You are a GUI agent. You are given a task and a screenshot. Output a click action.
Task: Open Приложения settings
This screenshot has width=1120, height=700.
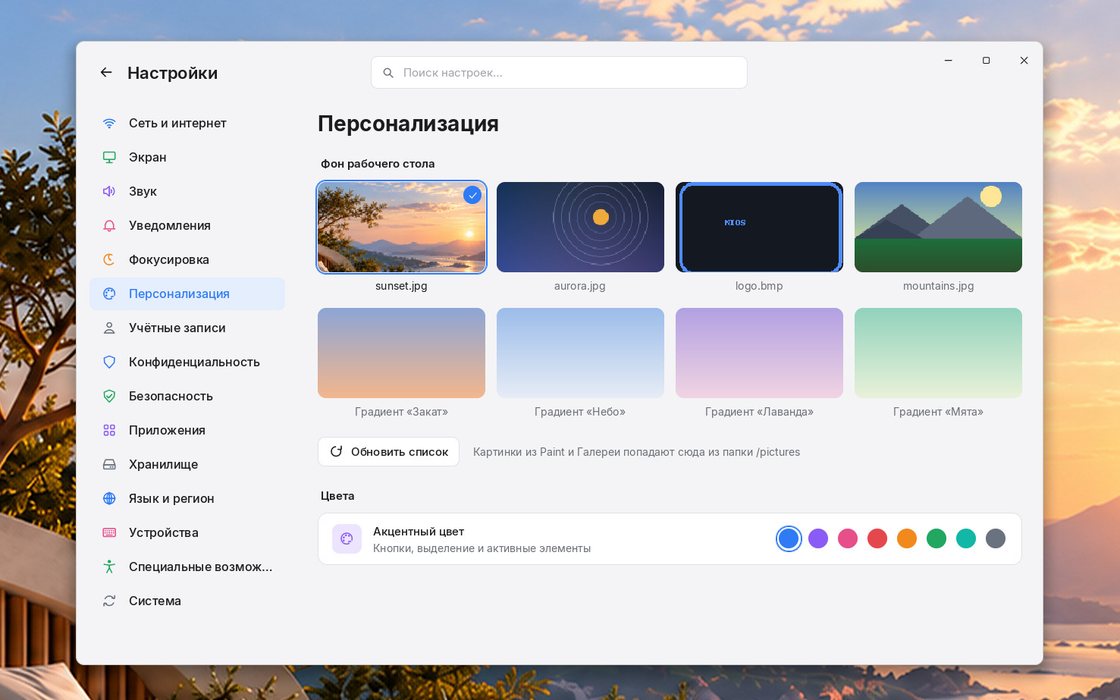click(187, 430)
